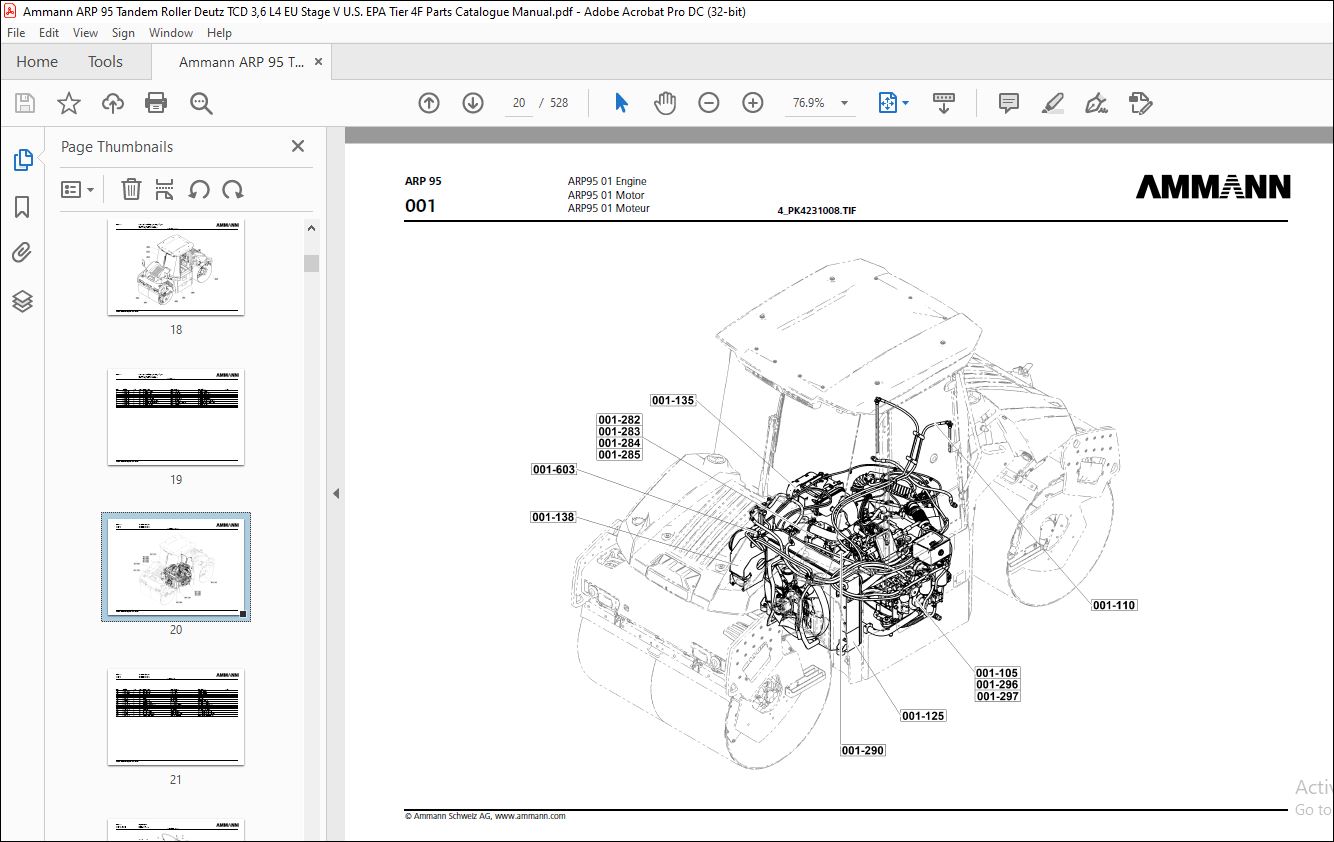Screen dimensions: 1334x842
Task: Go to the next page arrow
Action: pyautogui.click(x=473, y=103)
